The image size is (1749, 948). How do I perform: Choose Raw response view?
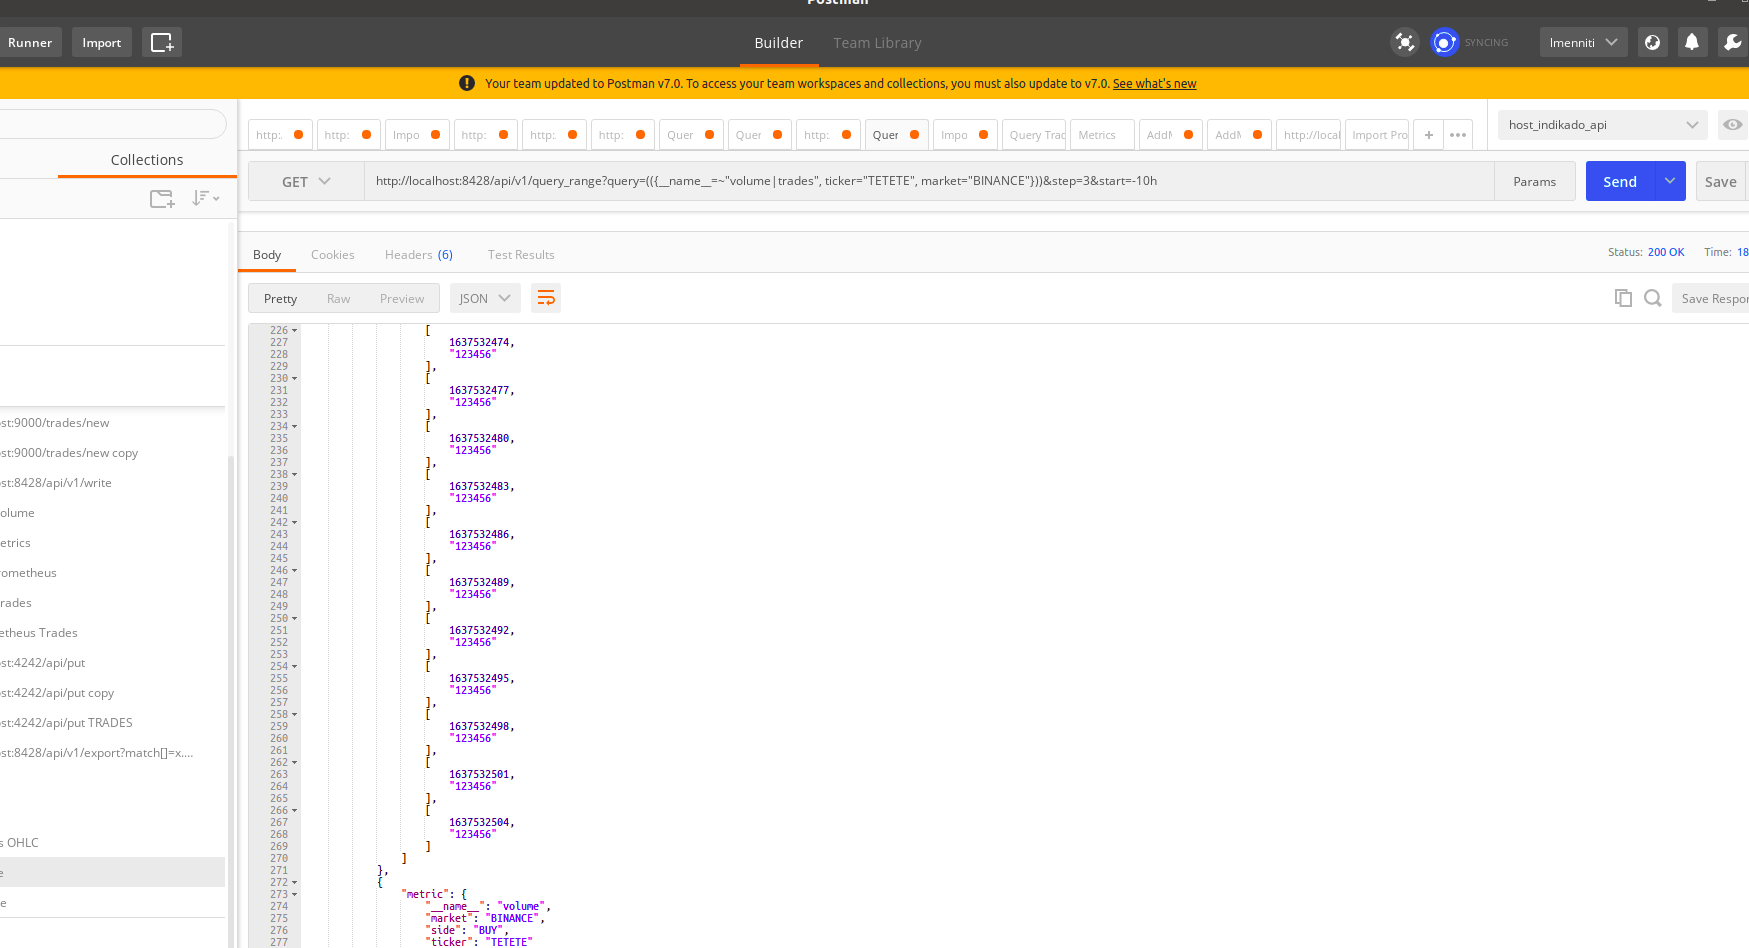[338, 299]
